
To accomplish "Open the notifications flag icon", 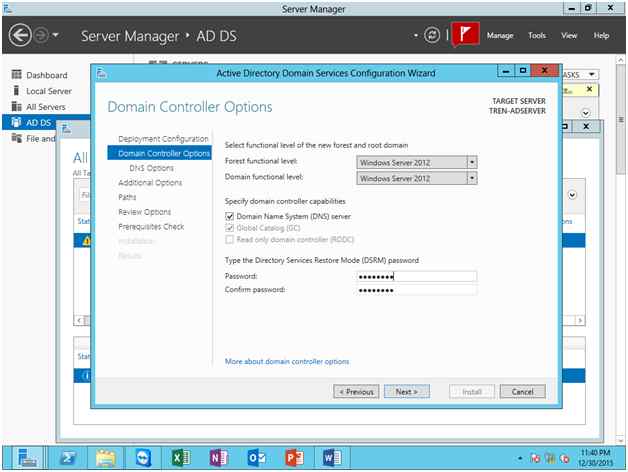I will click(465, 34).
